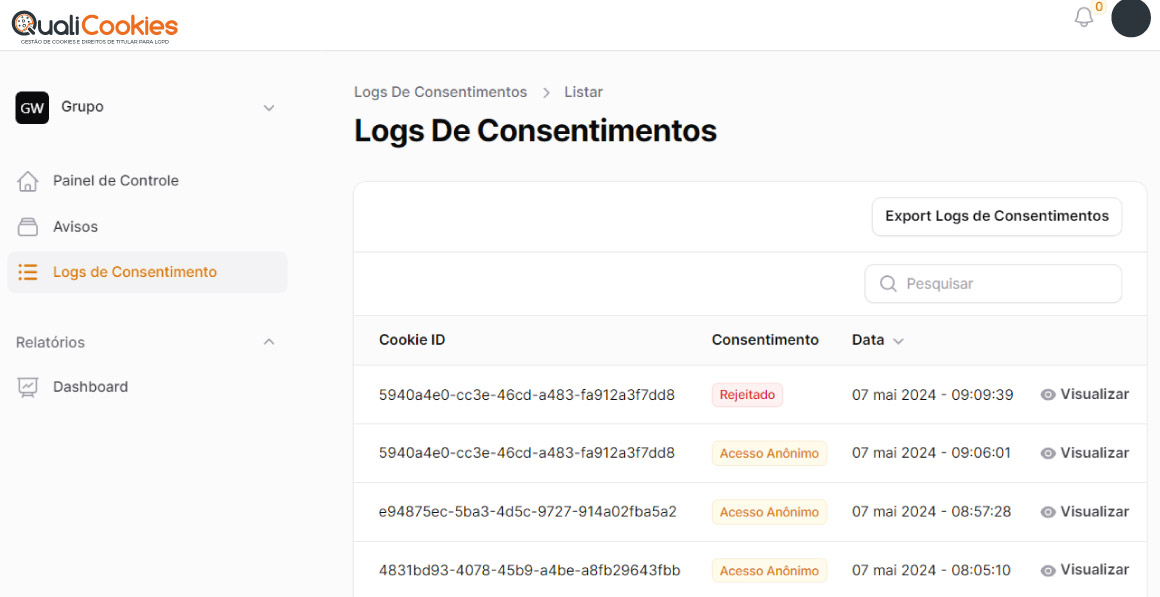
Task: View the log entry from 09:06:01
Action: coord(1084,453)
